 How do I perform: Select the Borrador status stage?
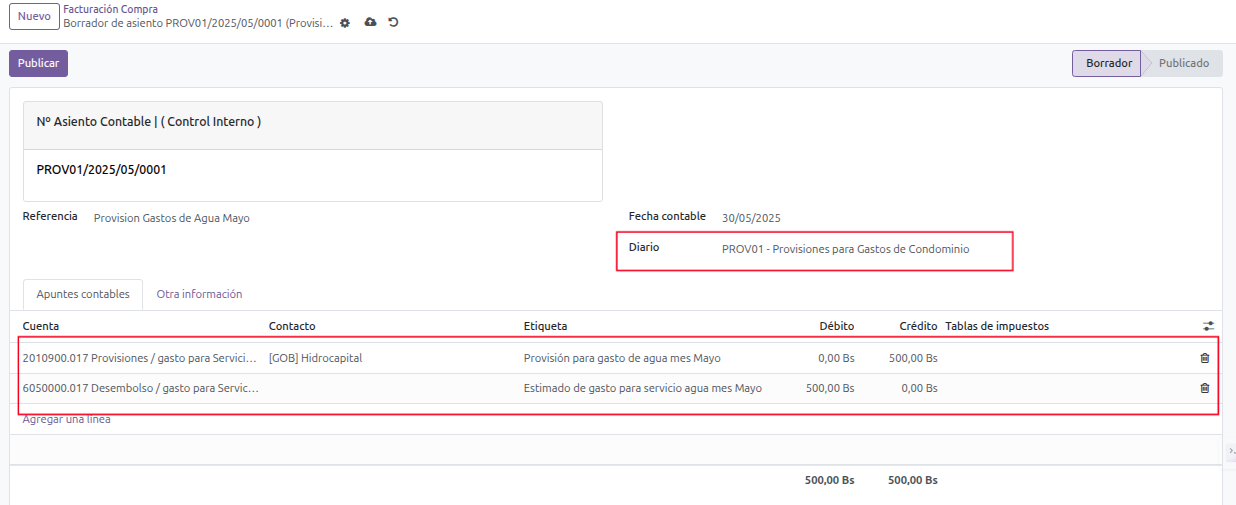1106,63
